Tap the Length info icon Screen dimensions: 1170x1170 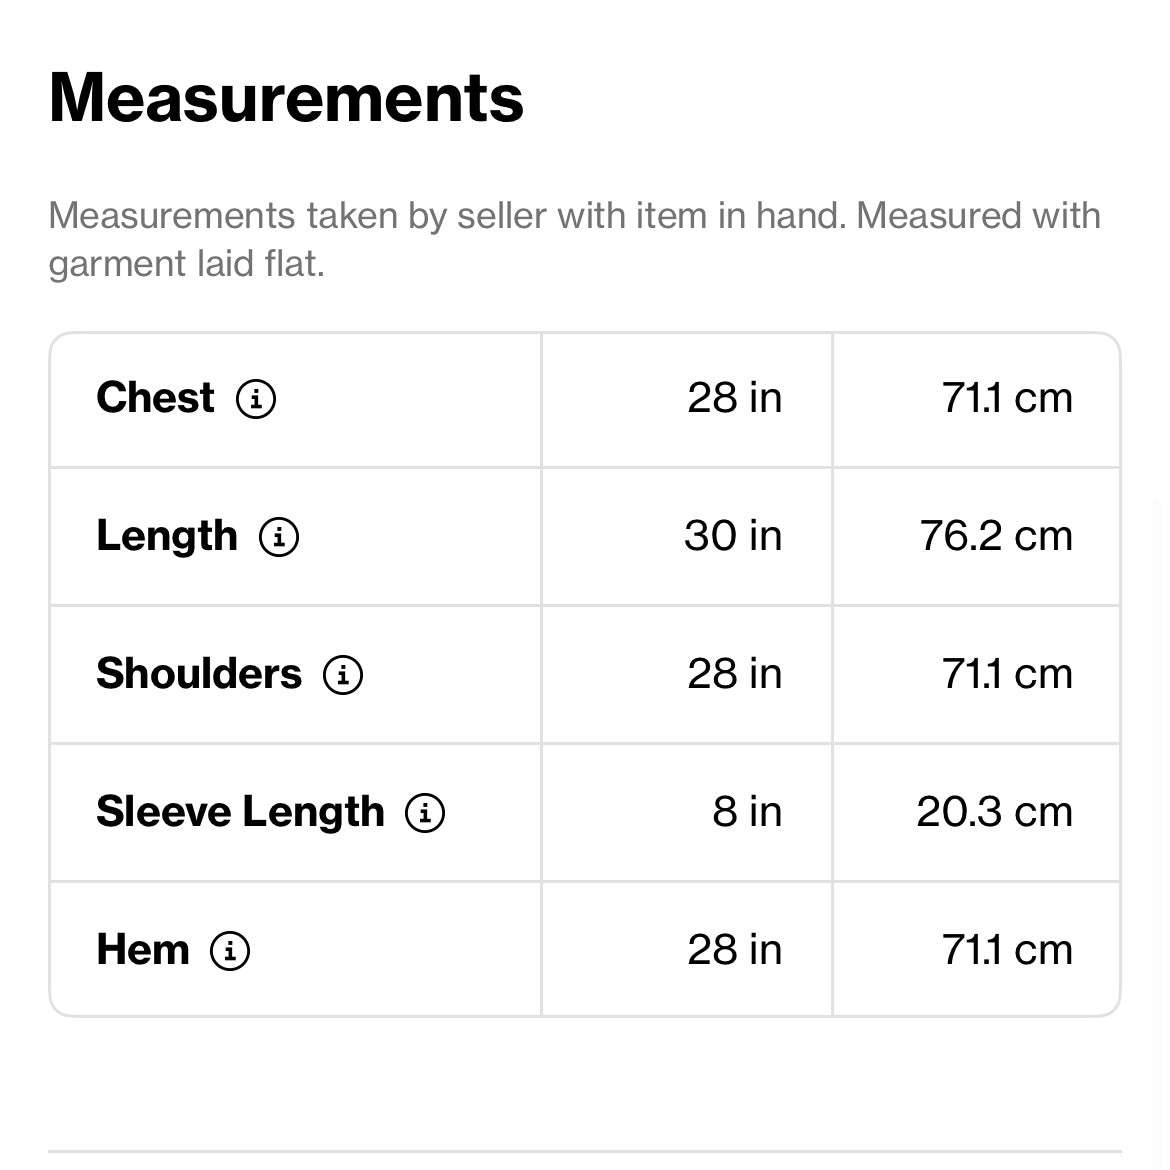(279, 537)
